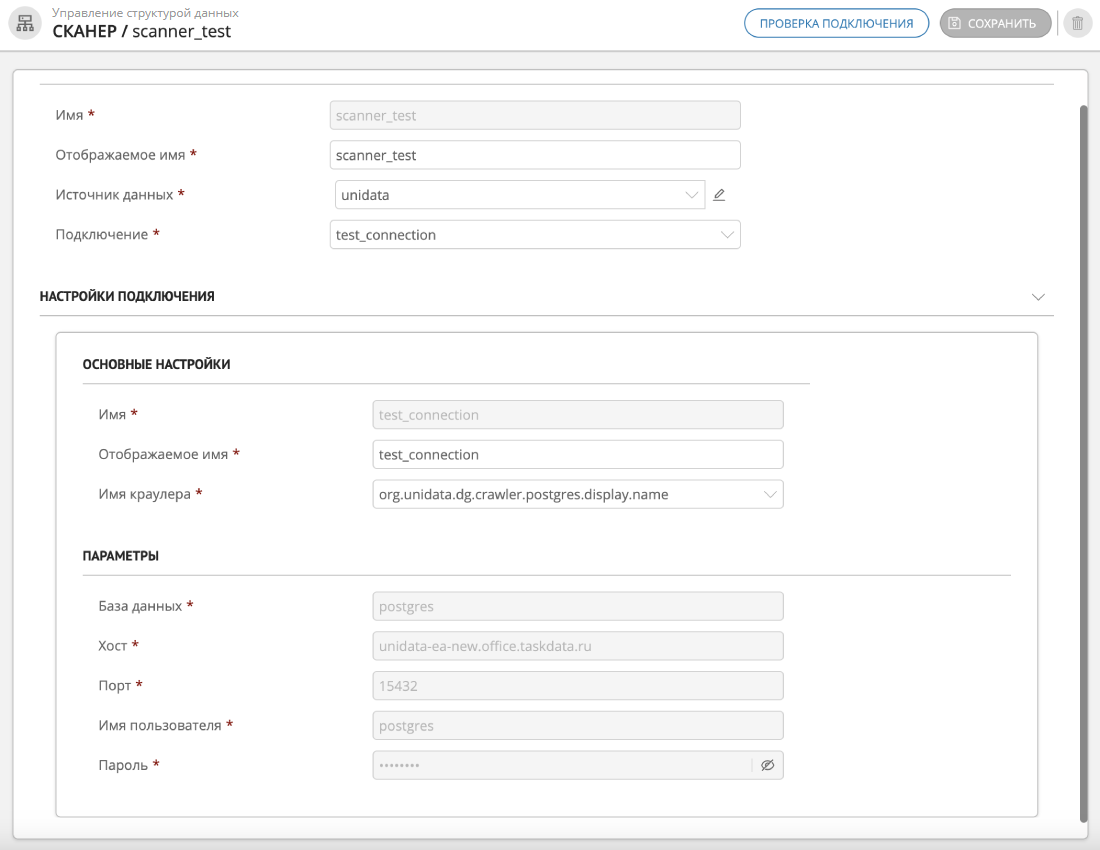The image size is (1100, 850).
Task: Click the Пароль field
Action: tap(560, 765)
